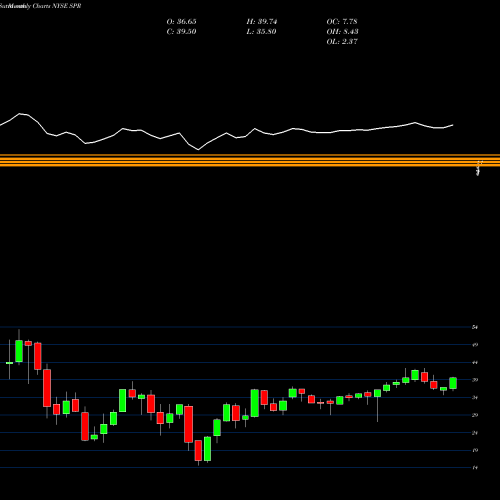Click the OL: 2.37 reading
This screenshot has height=500, width=500.
(x=342, y=42)
